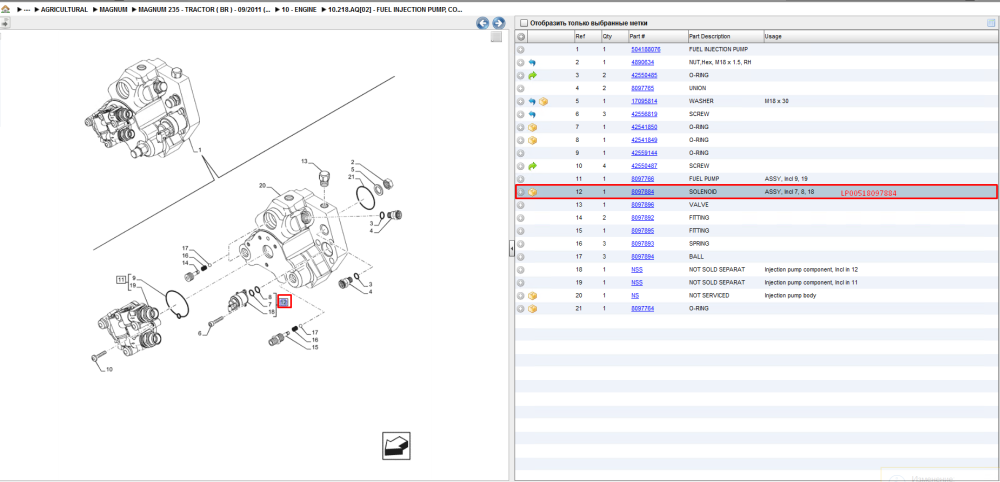Image resolution: width=1000 pixels, height=482 pixels.
Task: Click the blue arrow on Ref 6 SCREW row
Action: (533, 114)
